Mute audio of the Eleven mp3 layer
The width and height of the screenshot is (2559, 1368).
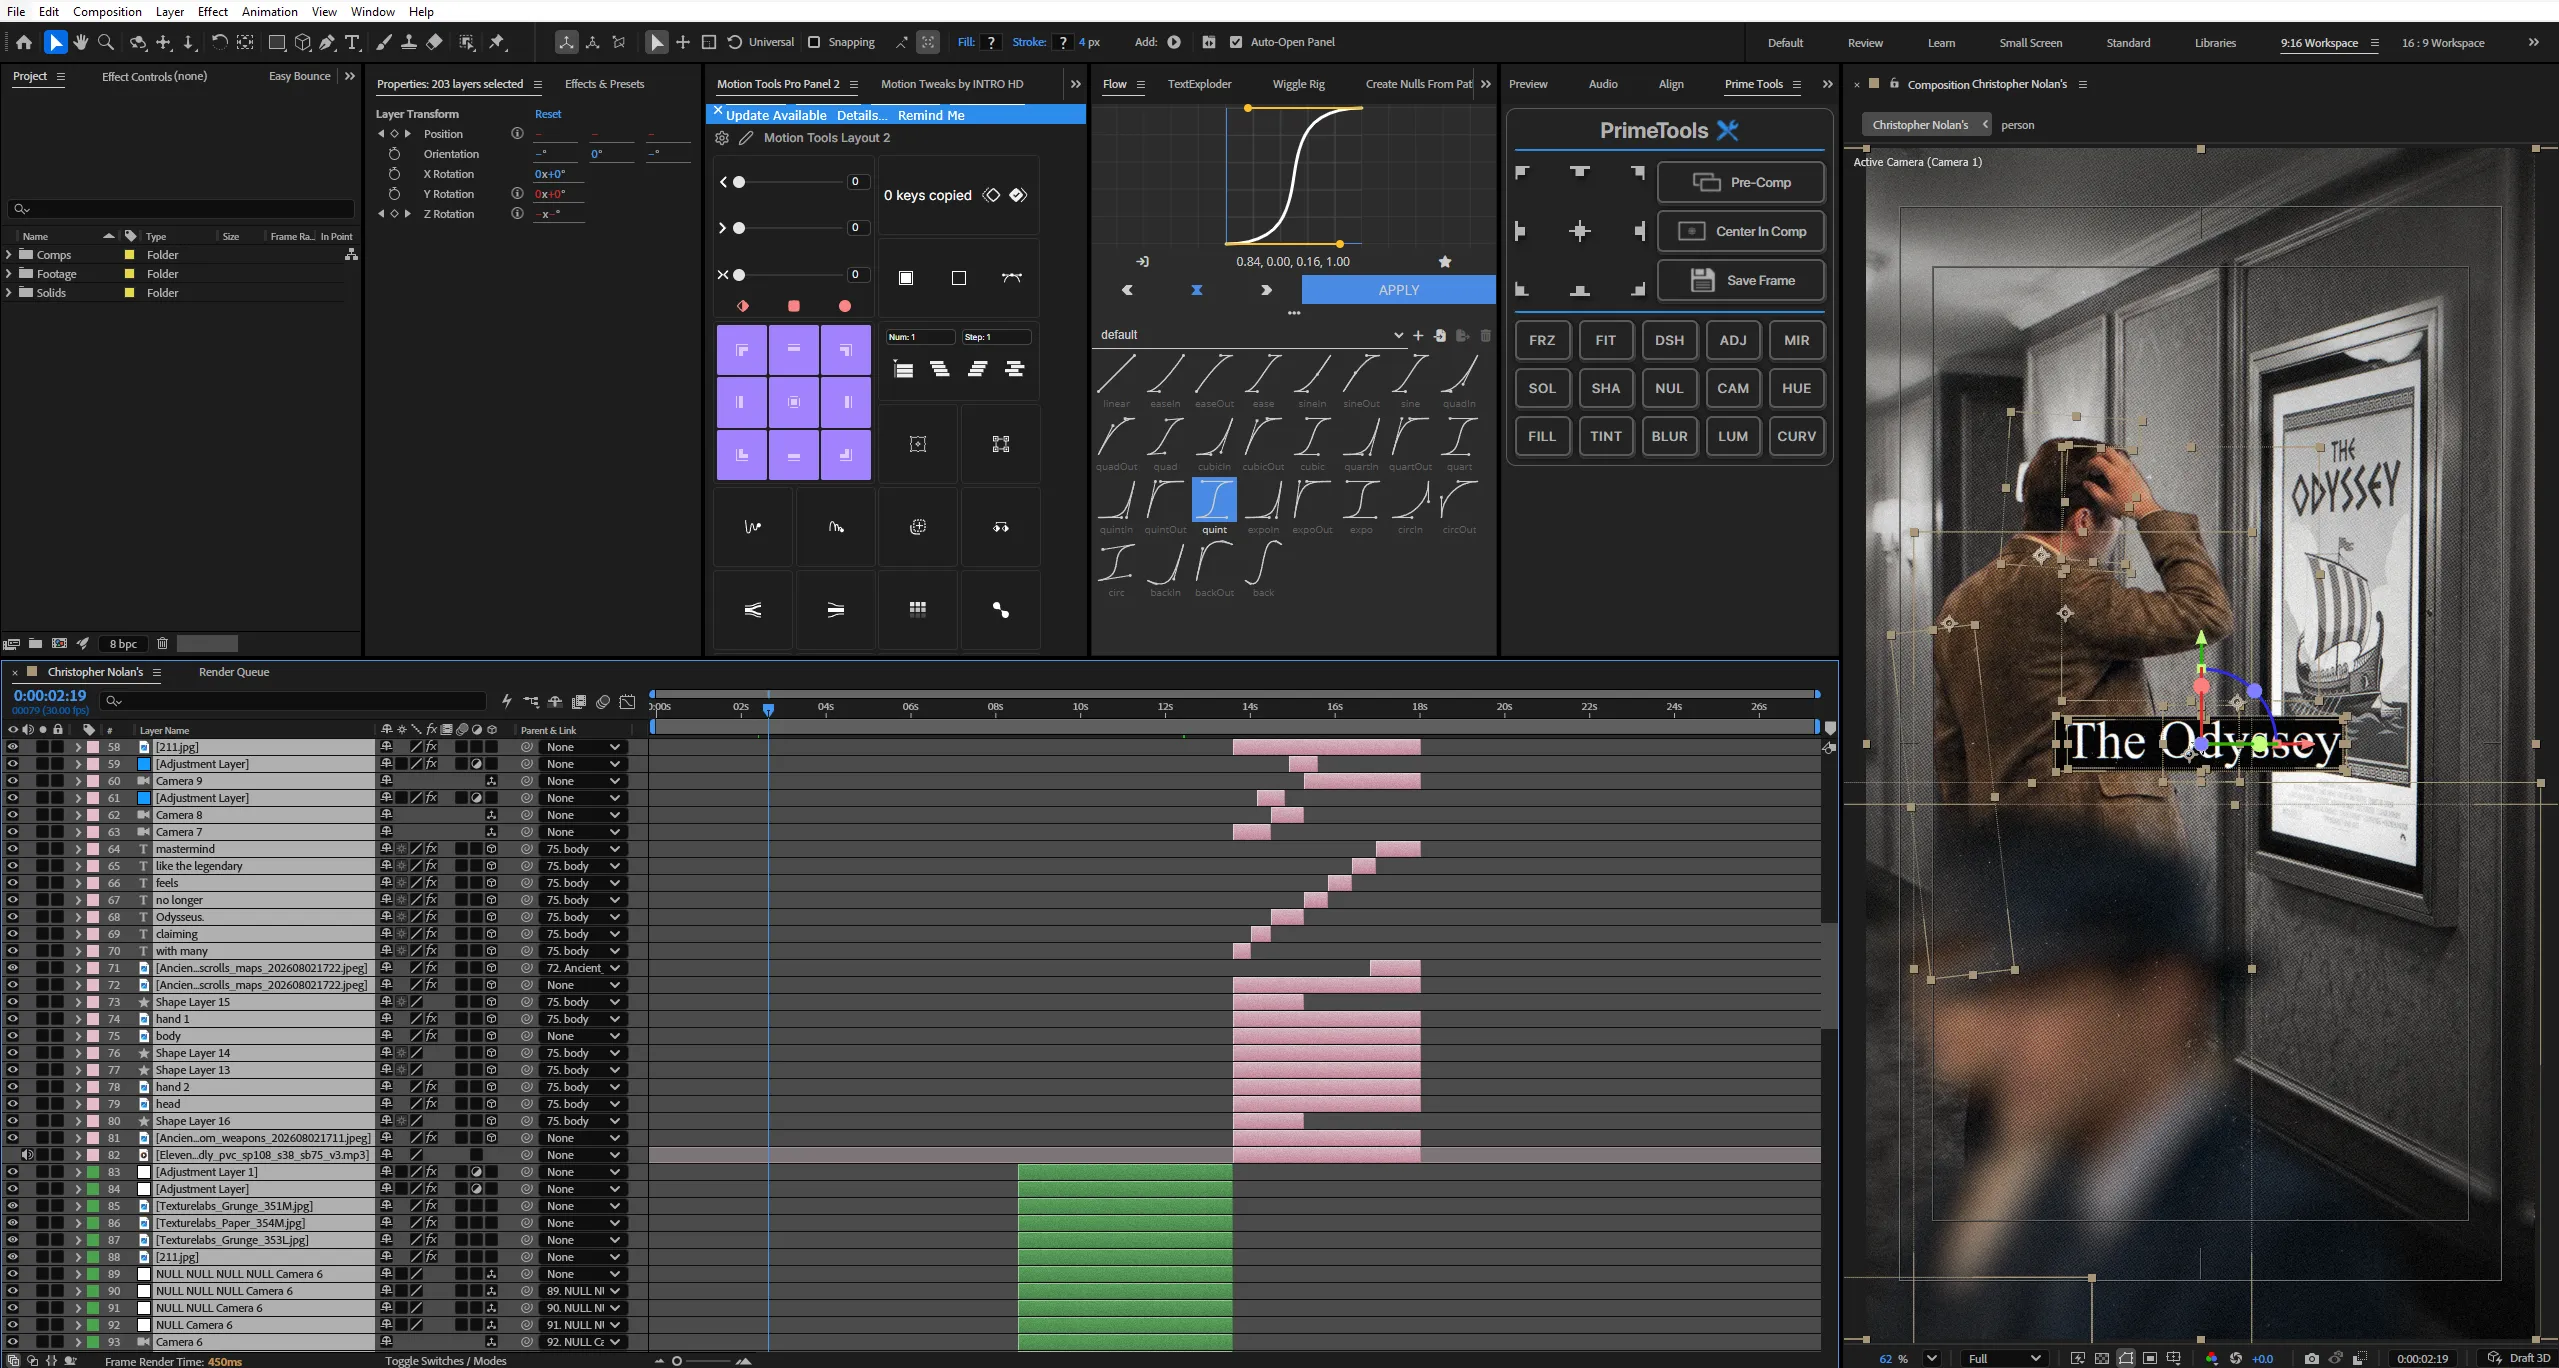[x=28, y=1155]
